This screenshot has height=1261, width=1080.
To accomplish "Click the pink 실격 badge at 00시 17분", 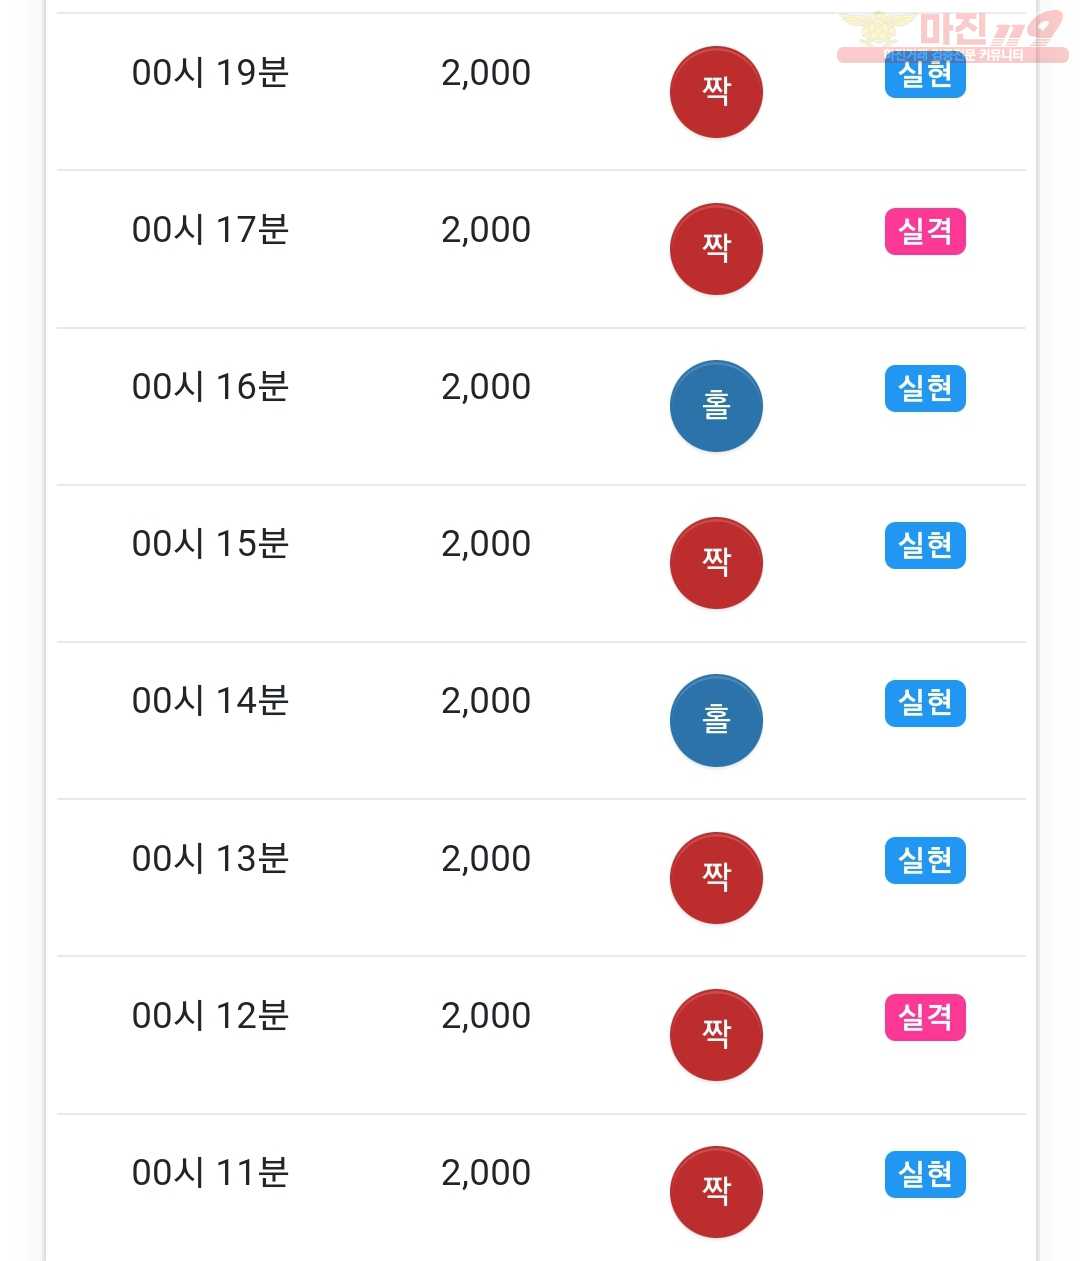I will point(925,231).
